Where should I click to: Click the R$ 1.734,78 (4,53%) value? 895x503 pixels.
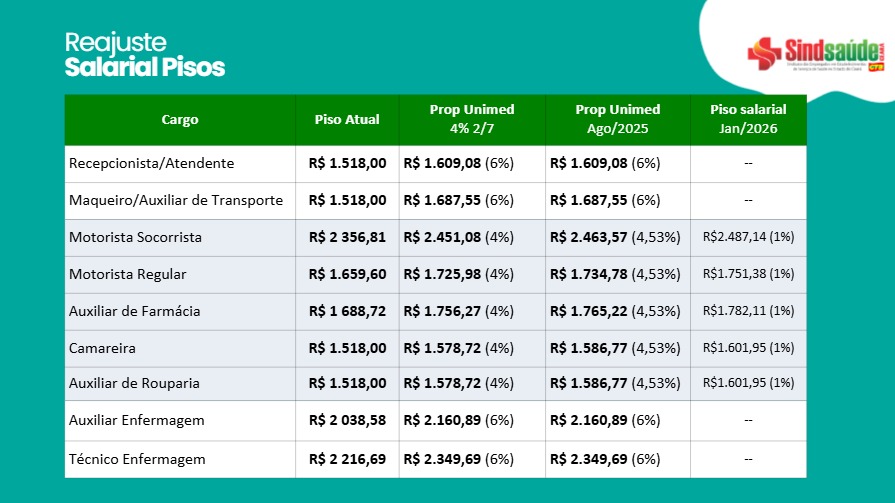tap(615, 274)
